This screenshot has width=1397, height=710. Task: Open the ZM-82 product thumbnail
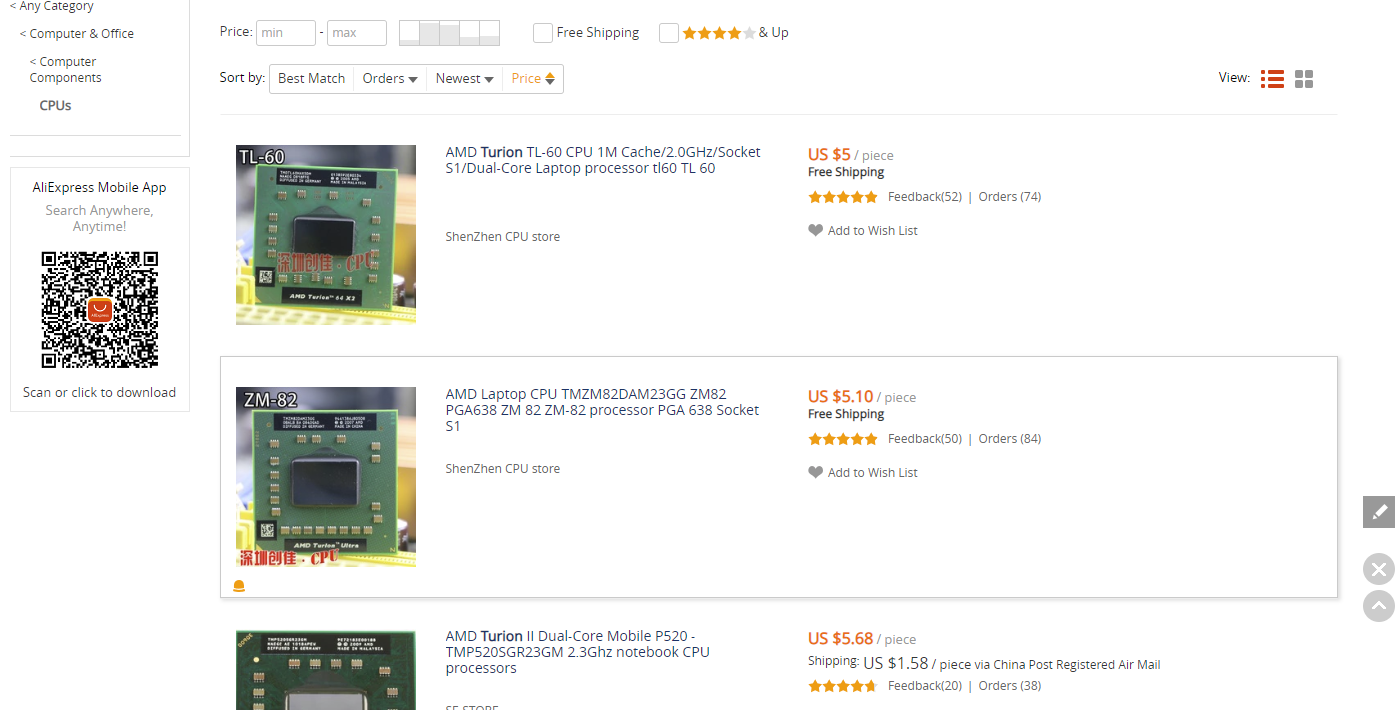(x=326, y=477)
